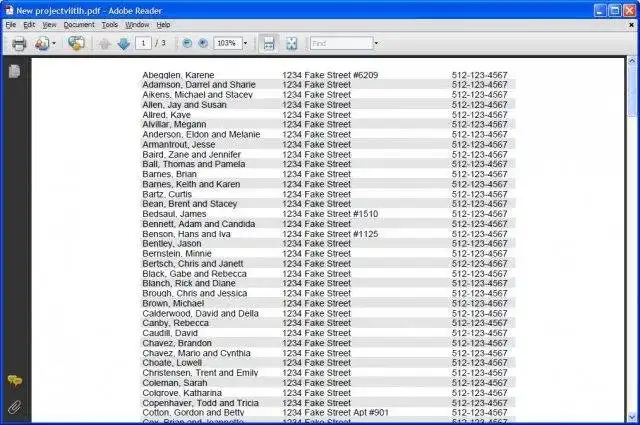Open the File menu

pos(11,25)
